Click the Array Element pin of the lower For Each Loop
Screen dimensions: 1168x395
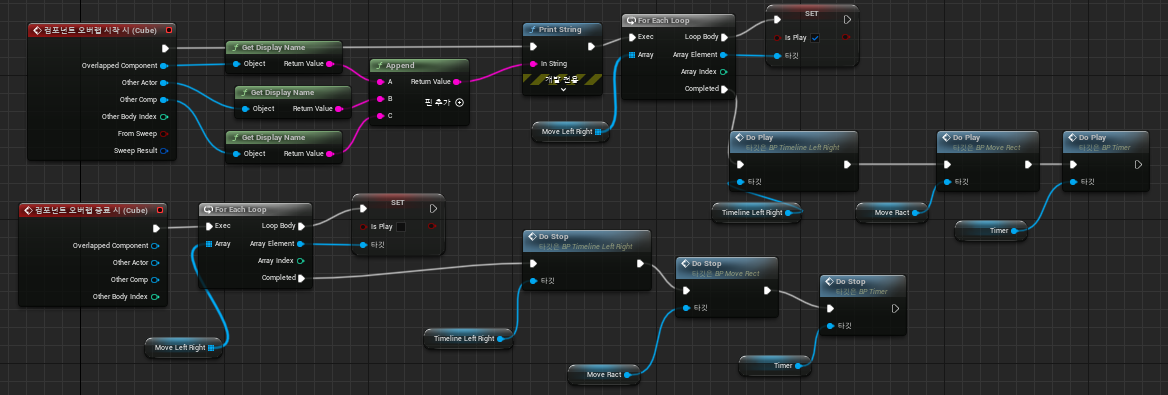coord(300,244)
